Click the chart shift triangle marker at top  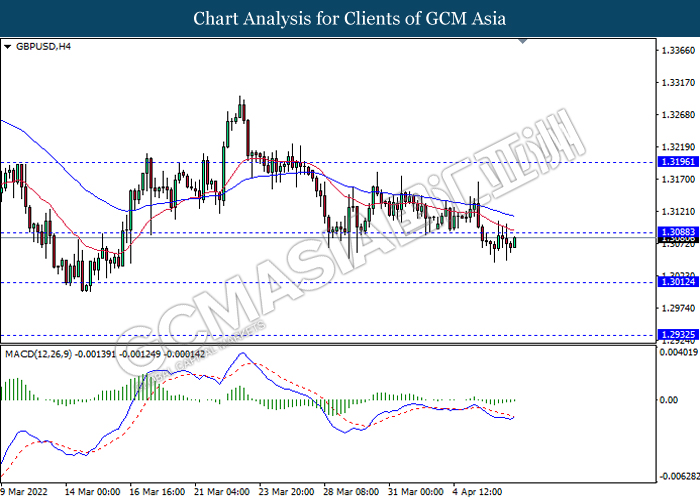click(x=522, y=41)
